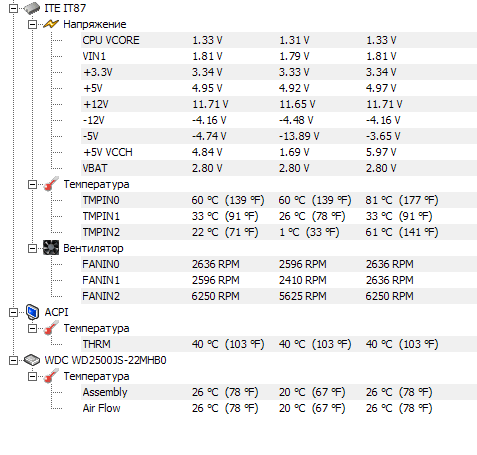Click the fan icon beside Вентилятор
Image resolution: width=477 pixels, height=455 pixels.
(x=51, y=248)
